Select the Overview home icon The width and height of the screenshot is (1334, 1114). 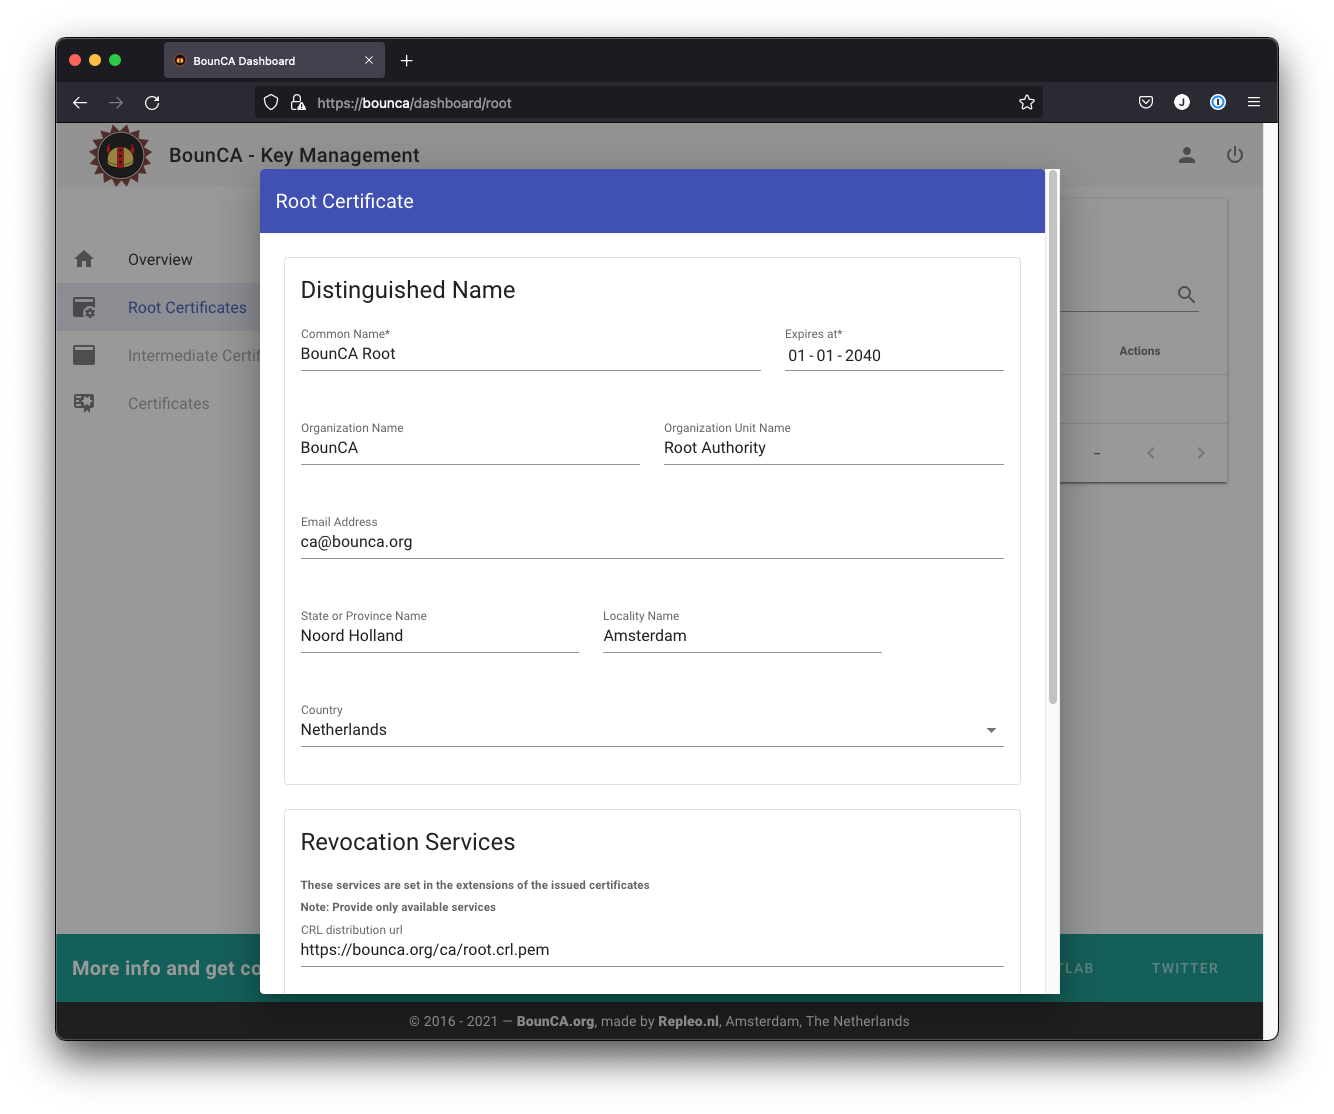pyautogui.click(x=84, y=258)
